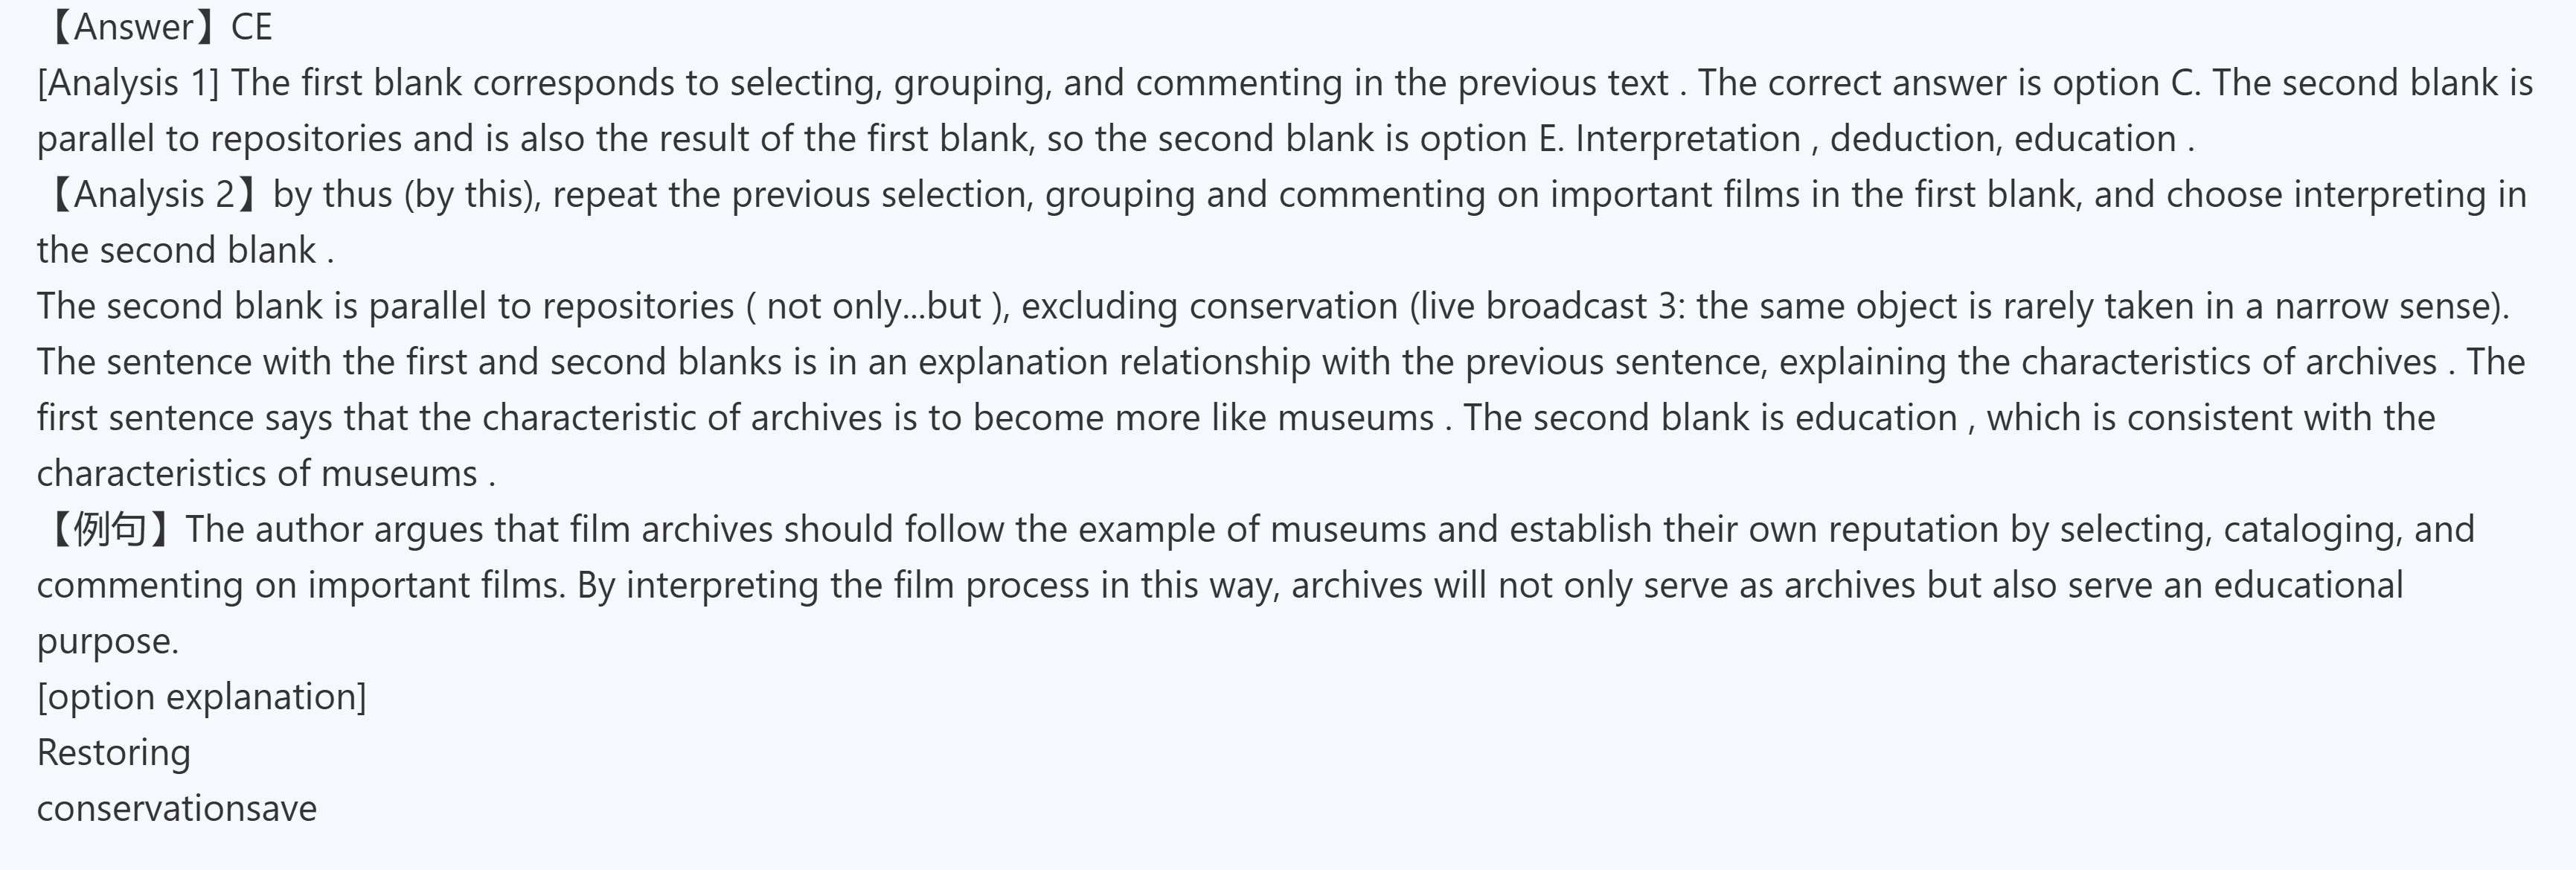The image size is (2576, 870).
Task: Click the [Analysis 1] heading
Action: coord(128,83)
